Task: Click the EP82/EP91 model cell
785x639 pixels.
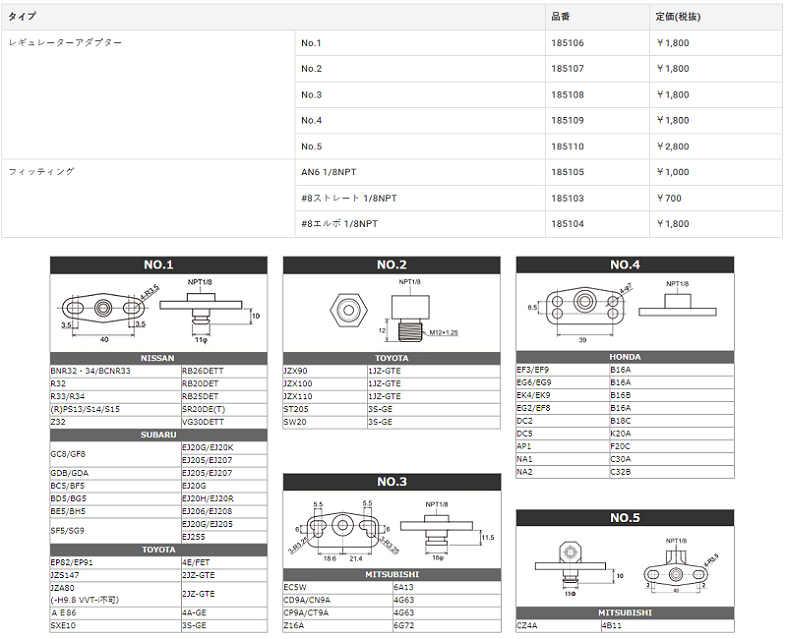Action: [116, 562]
